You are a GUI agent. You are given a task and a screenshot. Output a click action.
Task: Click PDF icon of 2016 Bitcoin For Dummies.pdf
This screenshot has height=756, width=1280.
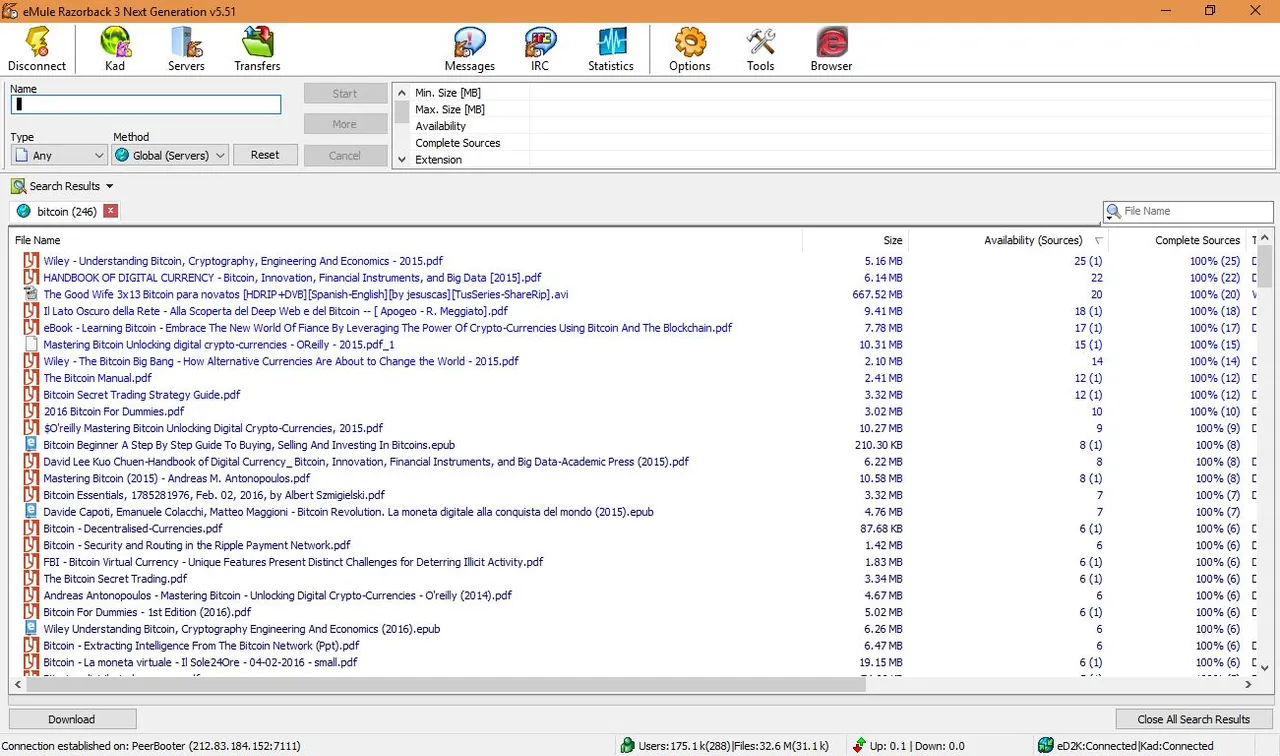(x=30, y=411)
